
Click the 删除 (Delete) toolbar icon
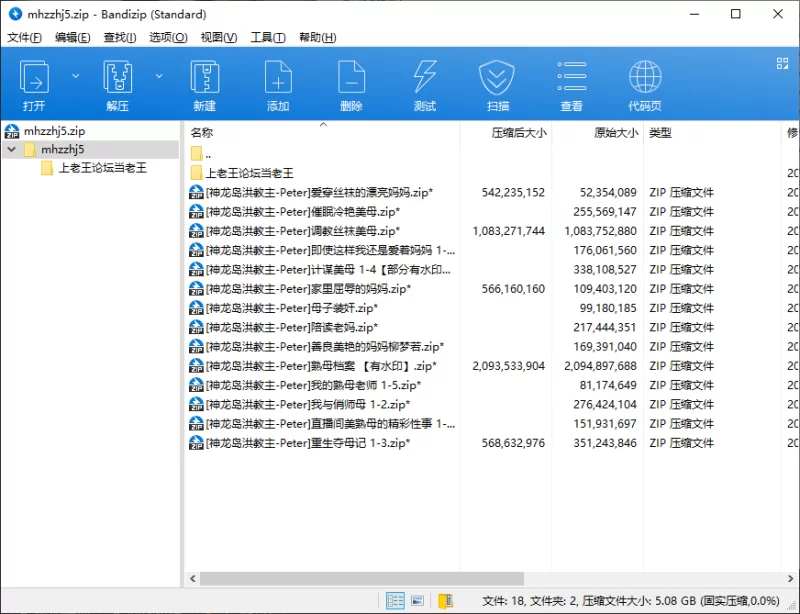[x=351, y=78]
